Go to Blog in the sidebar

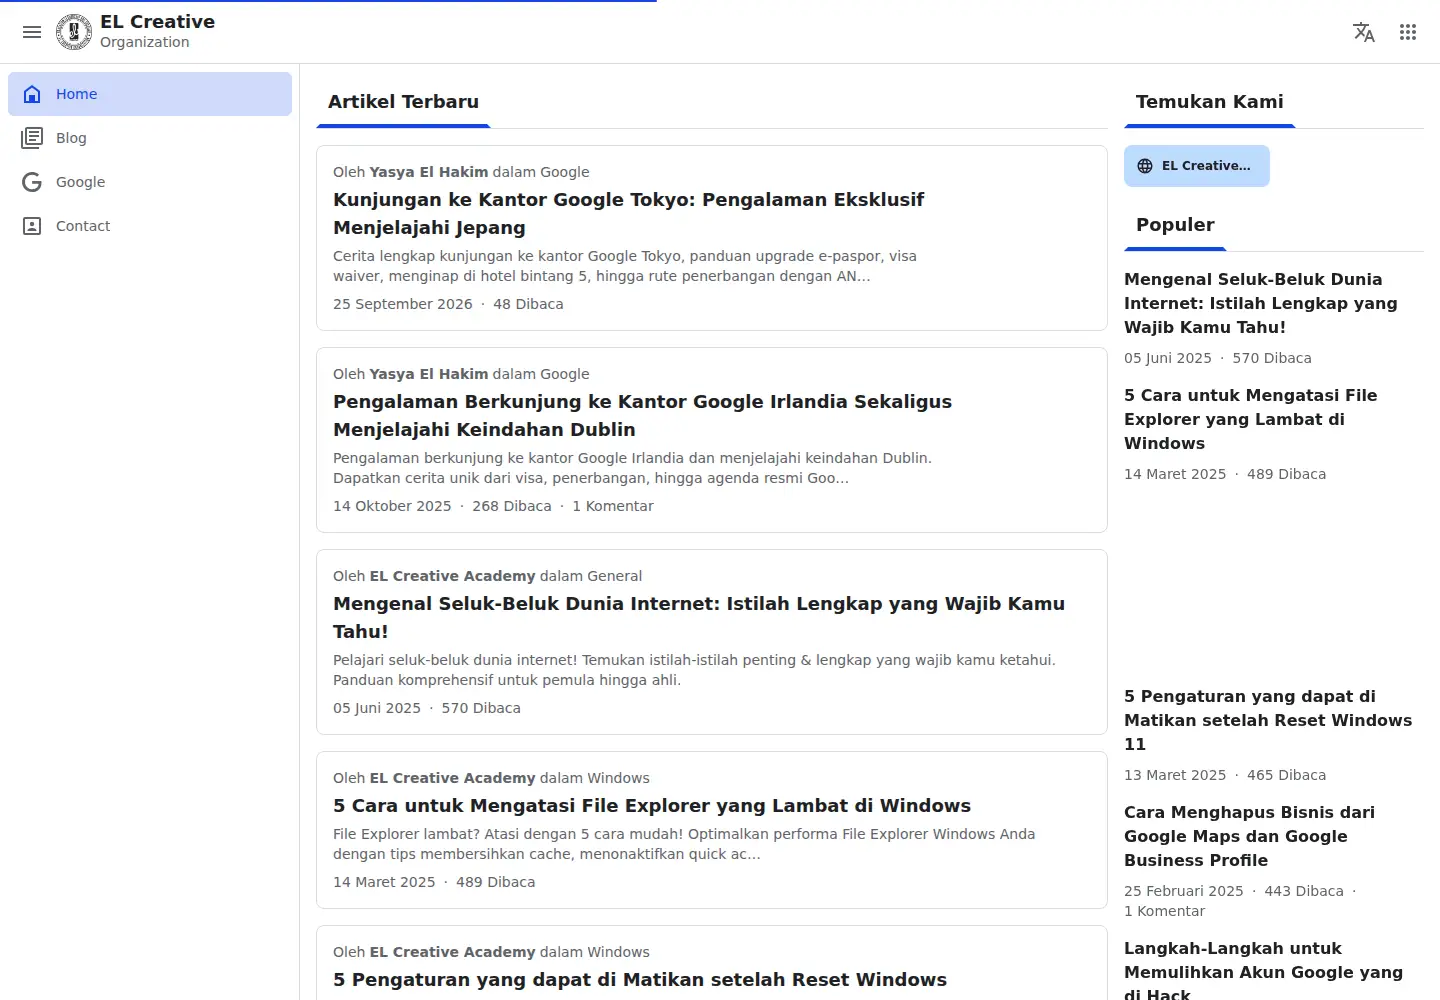point(150,138)
